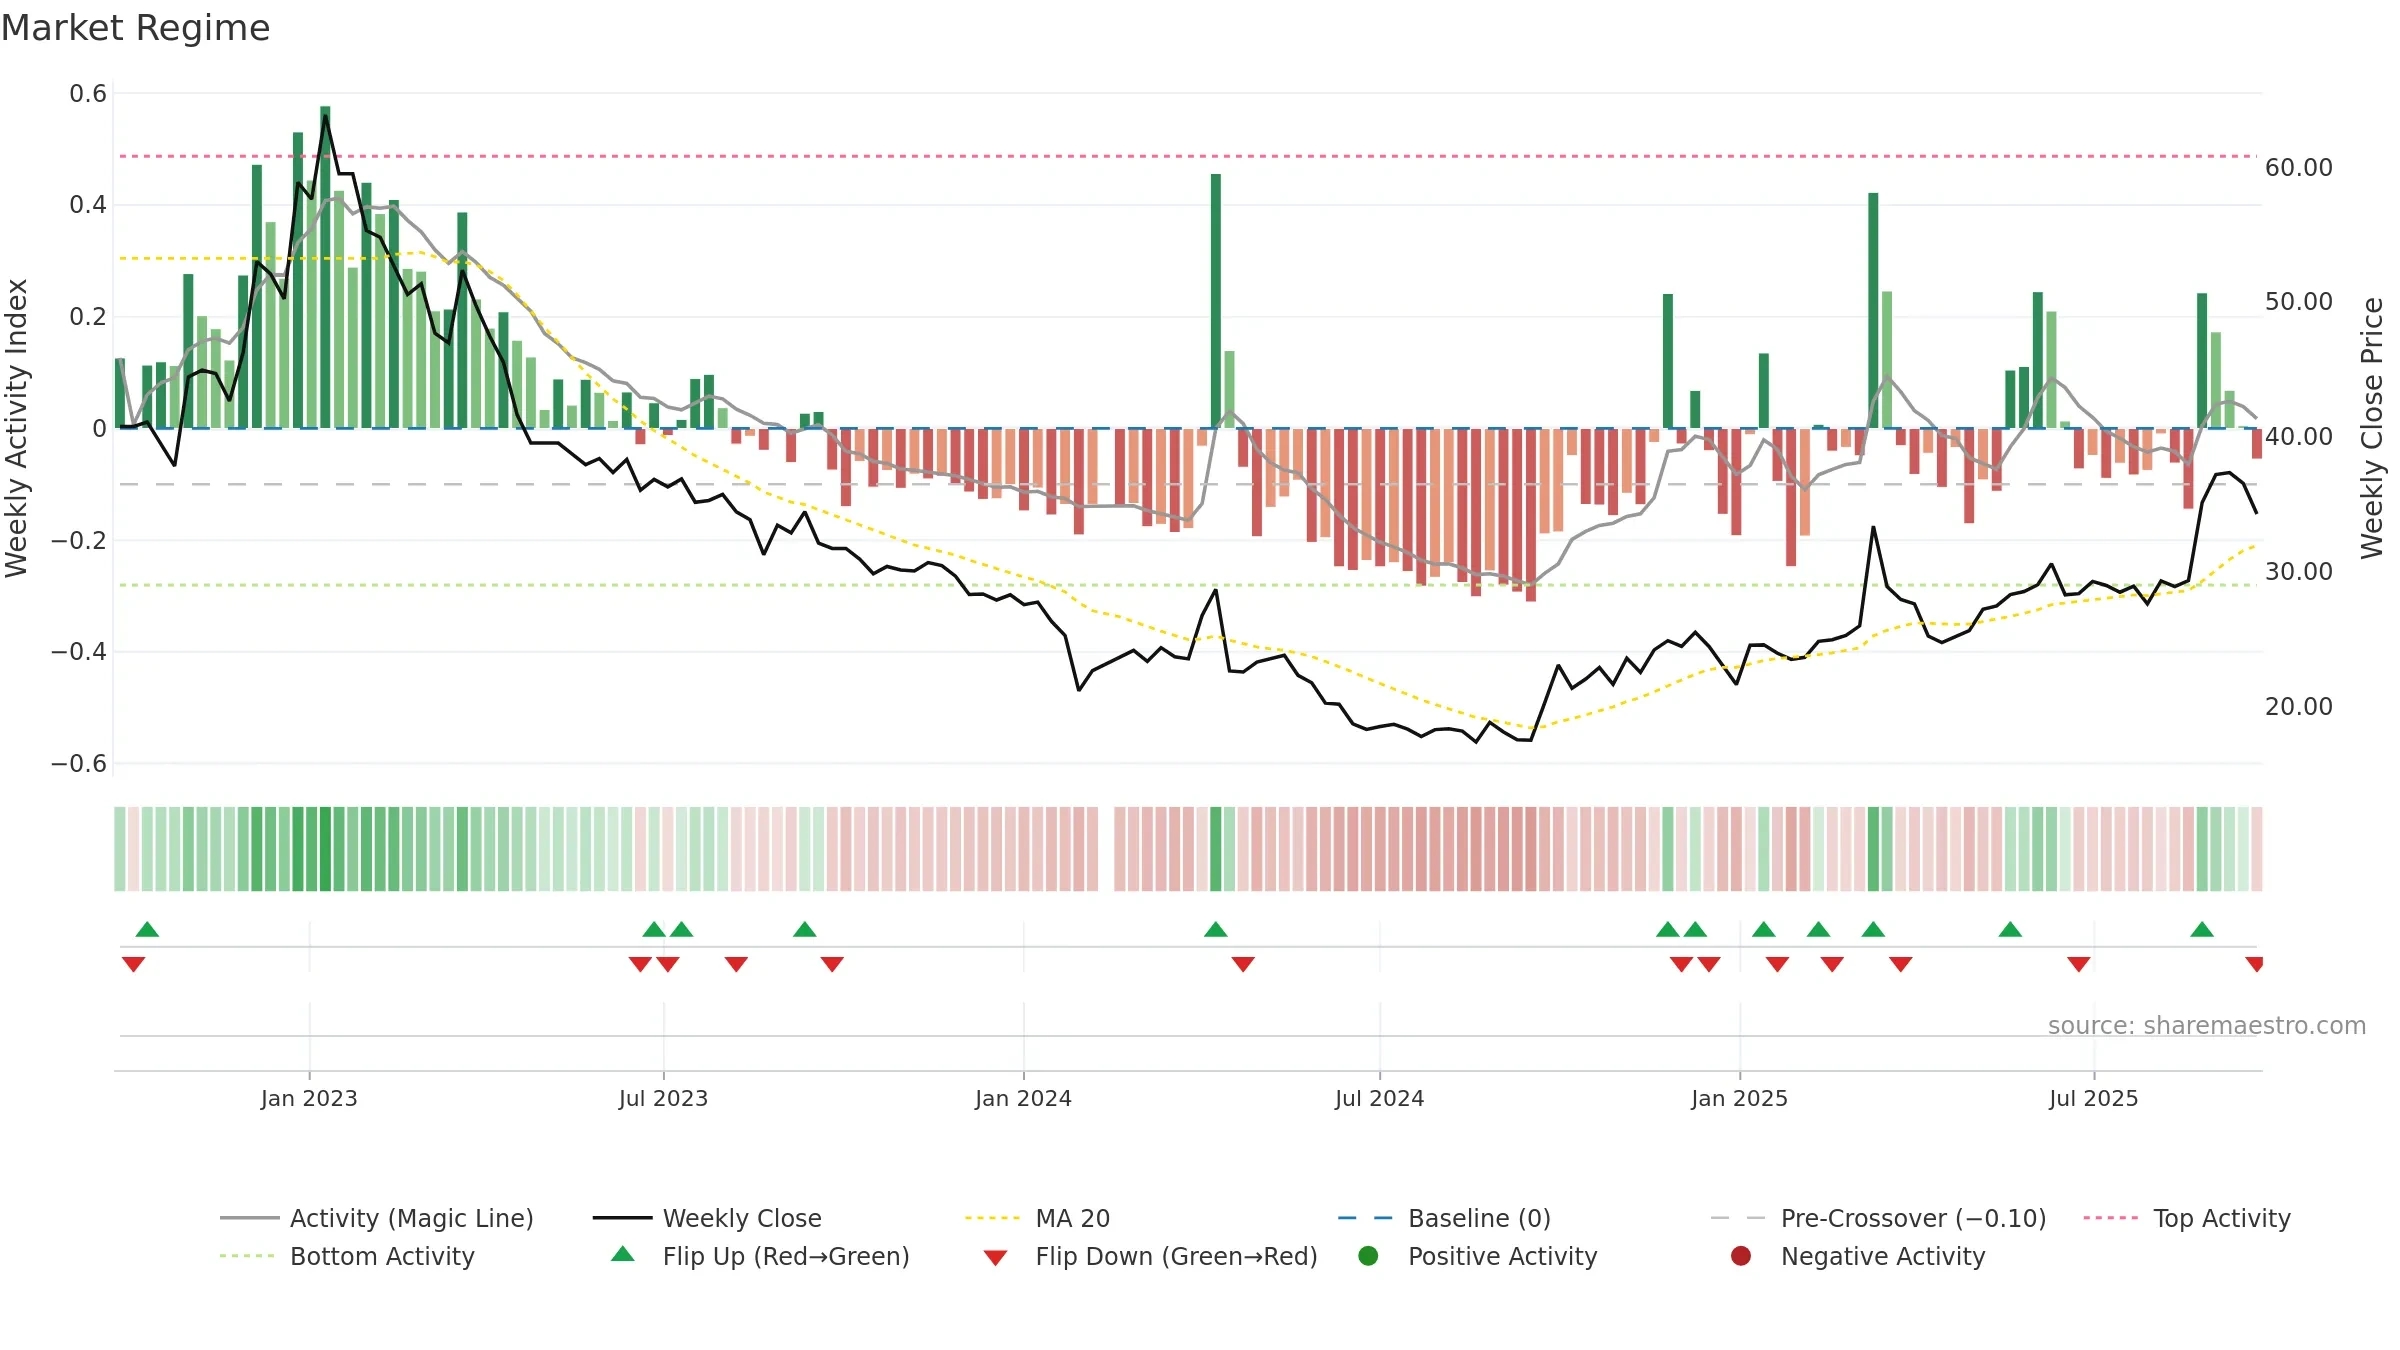Click the Market Regime chart title
Image resolution: width=2400 pixels, height=1350 pixels.
135,28
